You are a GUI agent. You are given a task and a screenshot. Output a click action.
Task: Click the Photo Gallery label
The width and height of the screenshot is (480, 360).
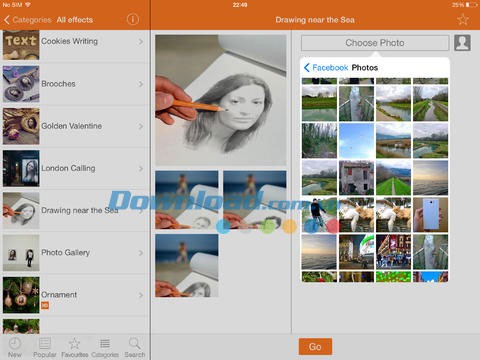tap(66, 253)
